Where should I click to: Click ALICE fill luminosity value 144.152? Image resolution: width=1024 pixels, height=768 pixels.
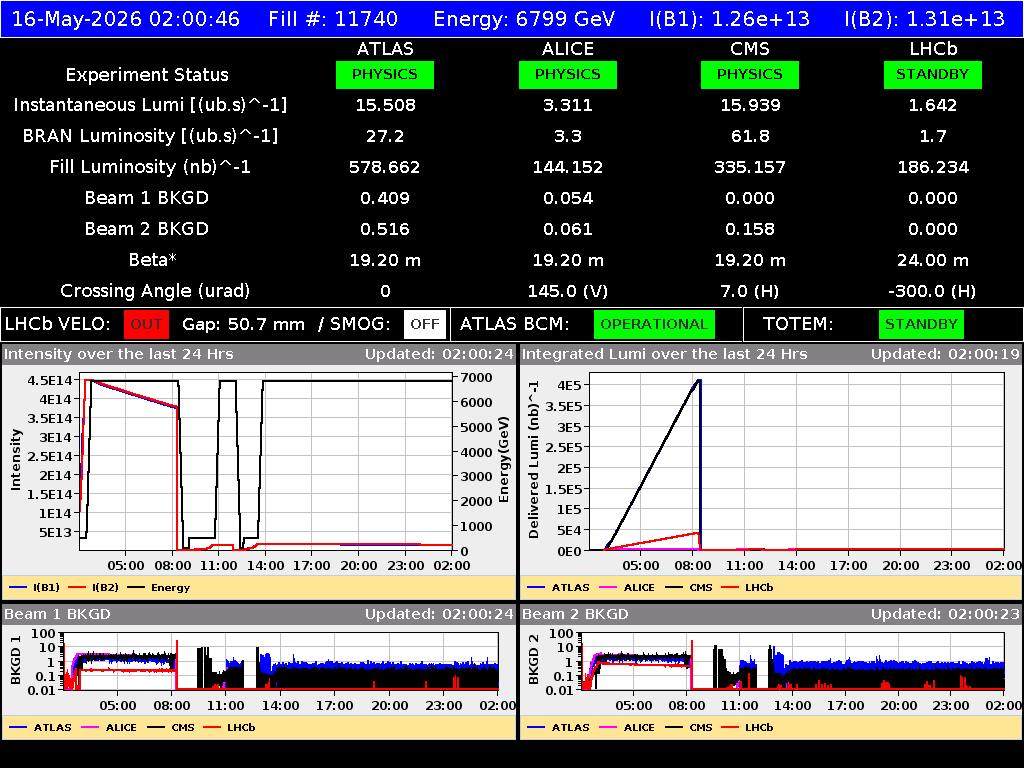pyautogui.click(x=568, y=167)
